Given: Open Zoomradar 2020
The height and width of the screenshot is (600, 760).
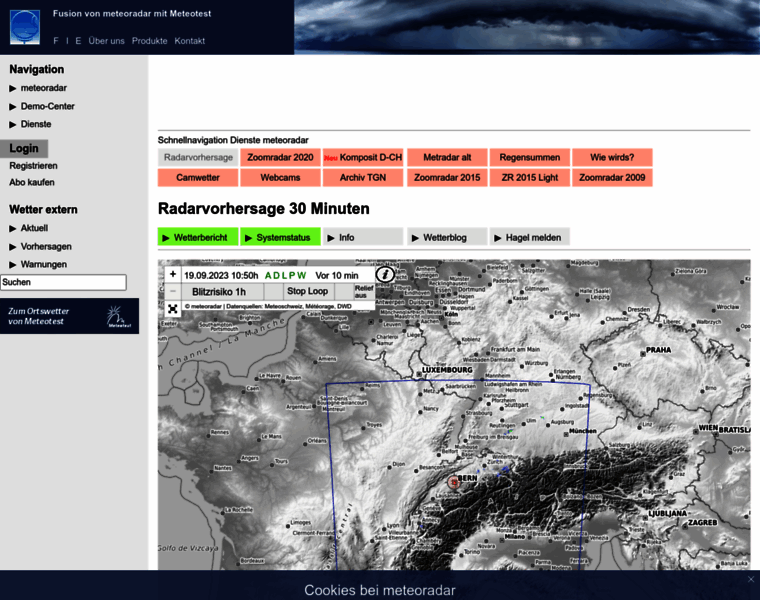Looking at the screenshot, I should click(280, 158).
